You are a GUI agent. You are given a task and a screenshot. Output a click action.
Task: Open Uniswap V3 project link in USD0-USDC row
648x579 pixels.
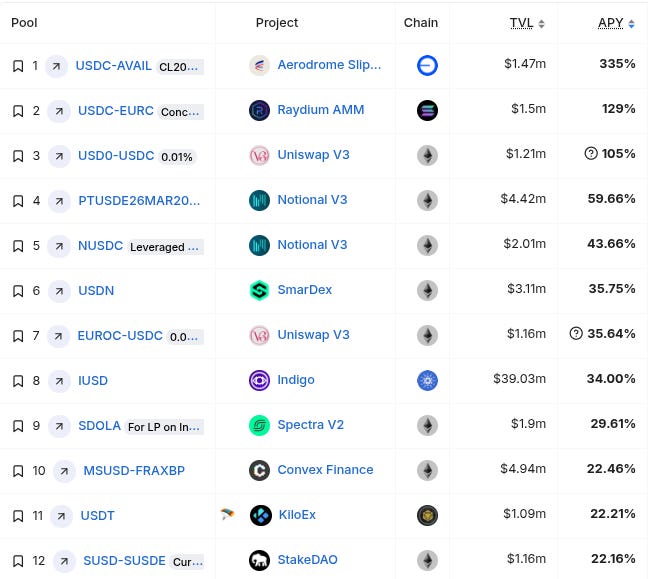313,155
